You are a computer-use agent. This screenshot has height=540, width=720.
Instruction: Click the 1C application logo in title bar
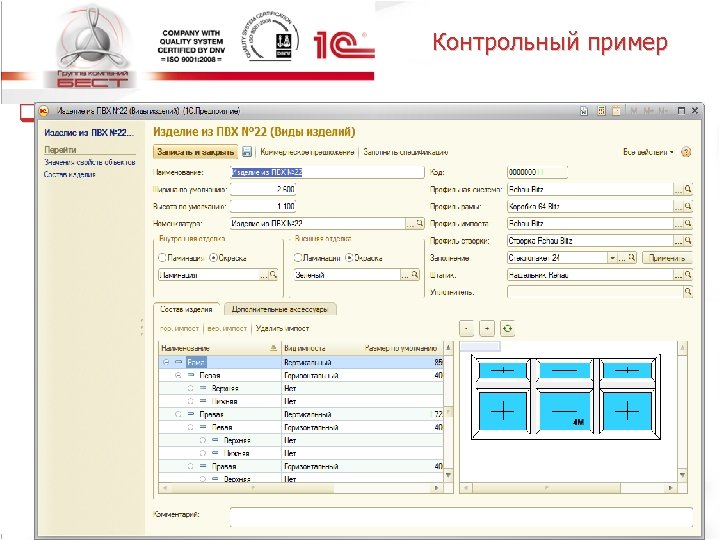(44, 111)
